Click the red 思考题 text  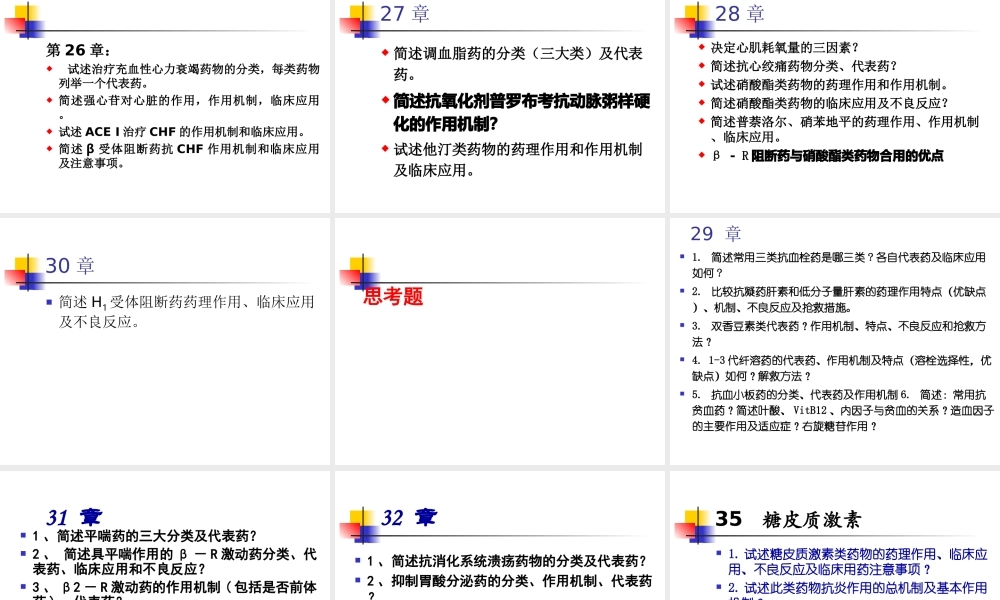pyautogui.click(x=392, y=297)
